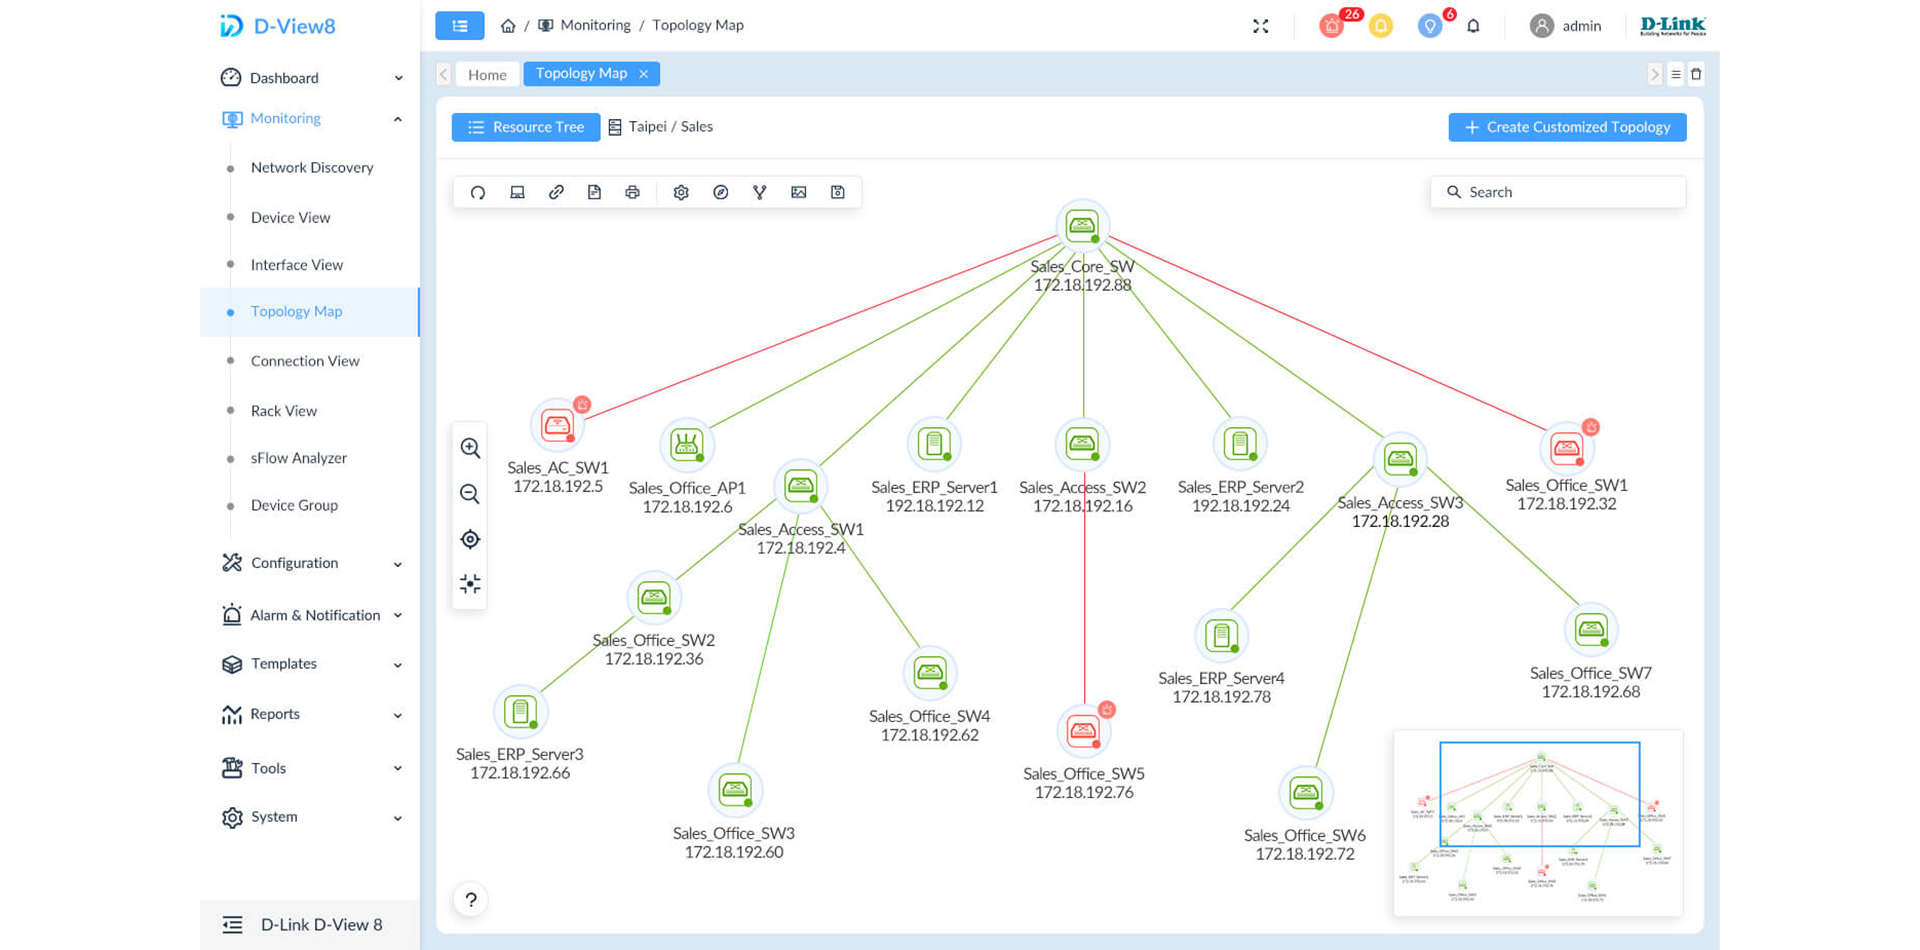Expand the Dashboard menu section
This screenshot has width=1920, height=950.
click(x=311, y=78)
